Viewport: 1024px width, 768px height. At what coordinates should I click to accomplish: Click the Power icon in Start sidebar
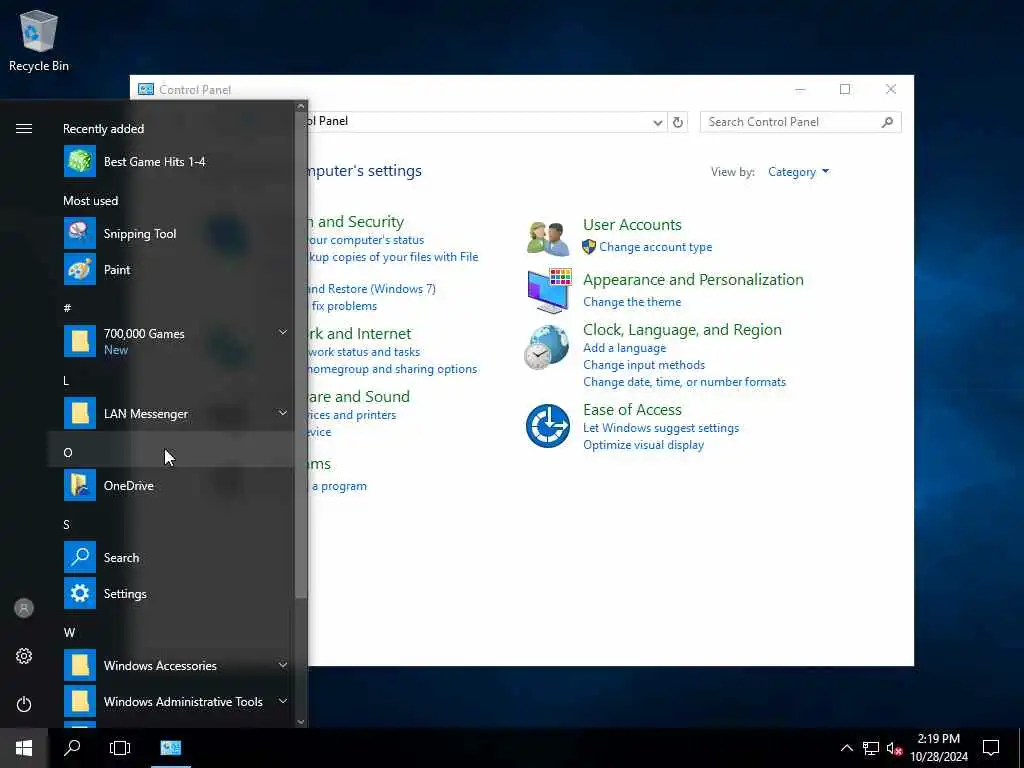[x=24, y=704]
